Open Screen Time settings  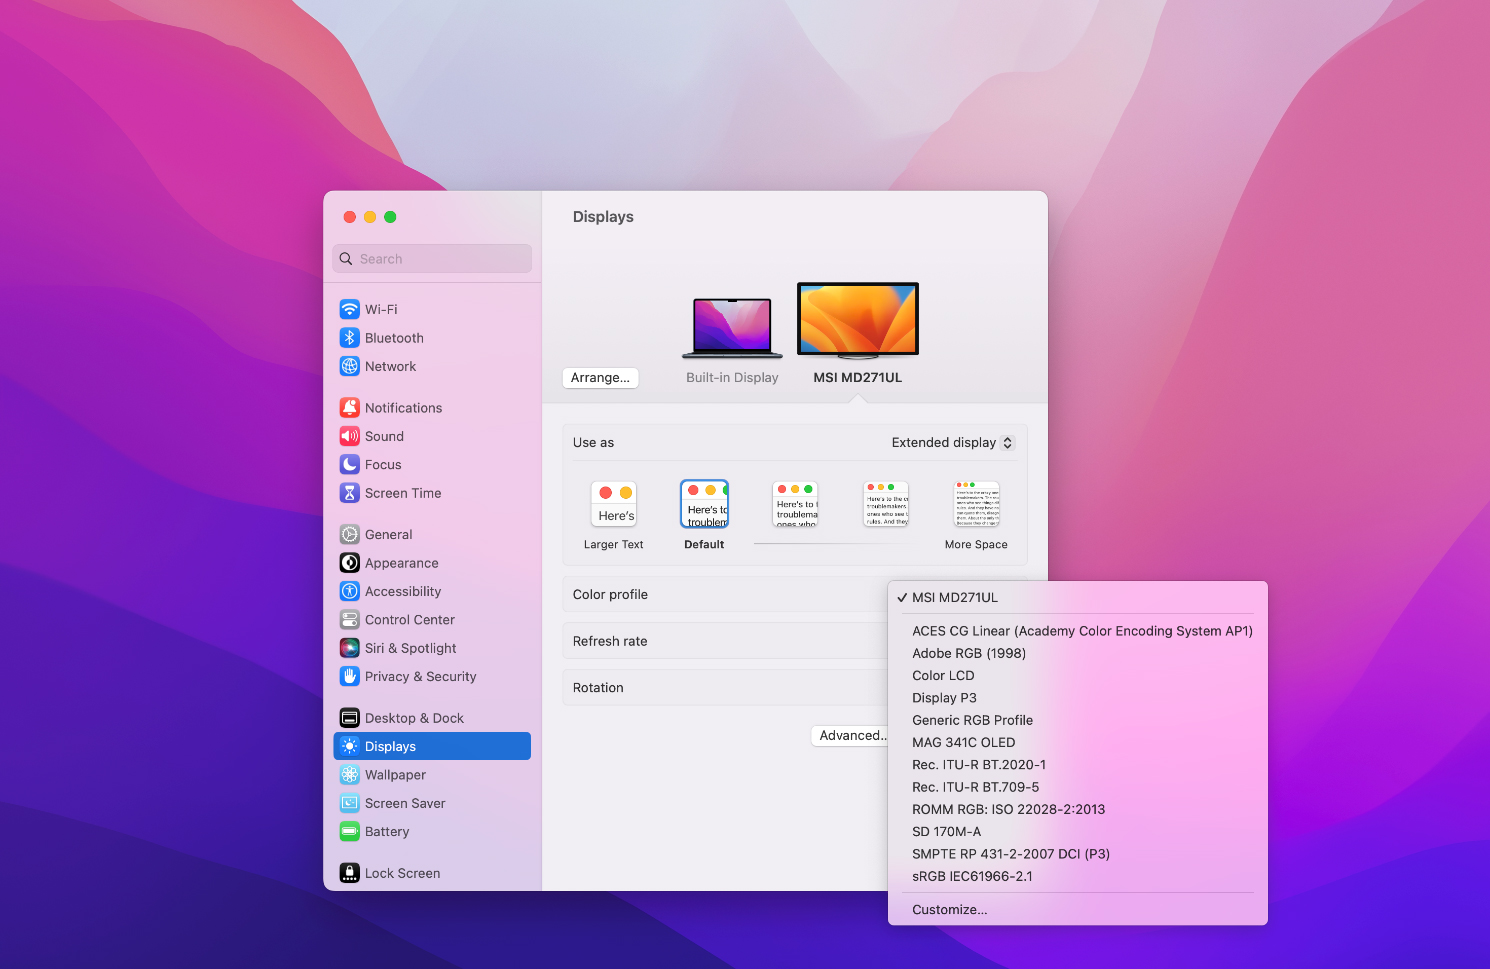[403, 493]
